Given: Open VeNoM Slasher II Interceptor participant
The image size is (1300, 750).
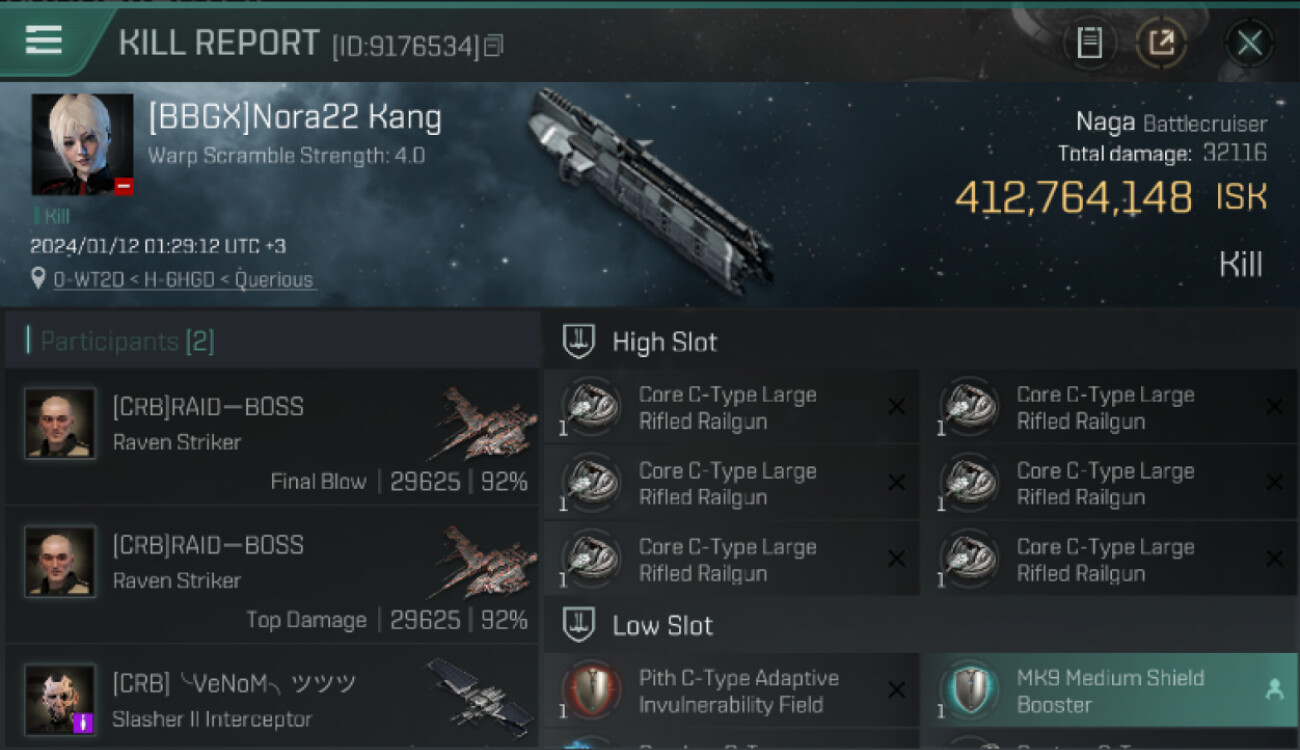Looking at the screenshot, I should click(273, 698).
